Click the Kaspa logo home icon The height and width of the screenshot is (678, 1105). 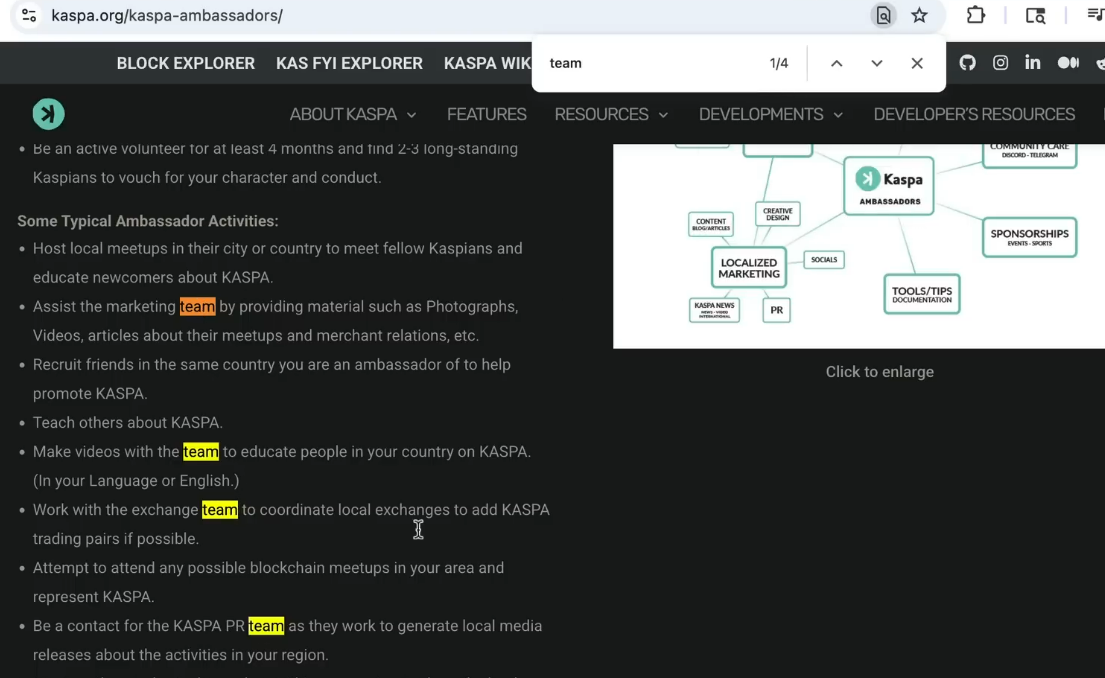[x=49, y=114]
